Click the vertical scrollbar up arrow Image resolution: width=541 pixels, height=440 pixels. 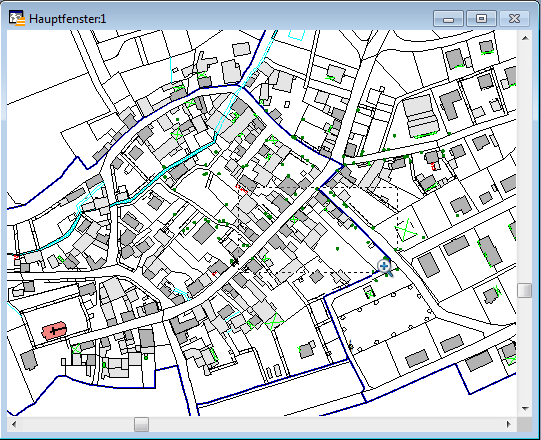tap(525, 38)
